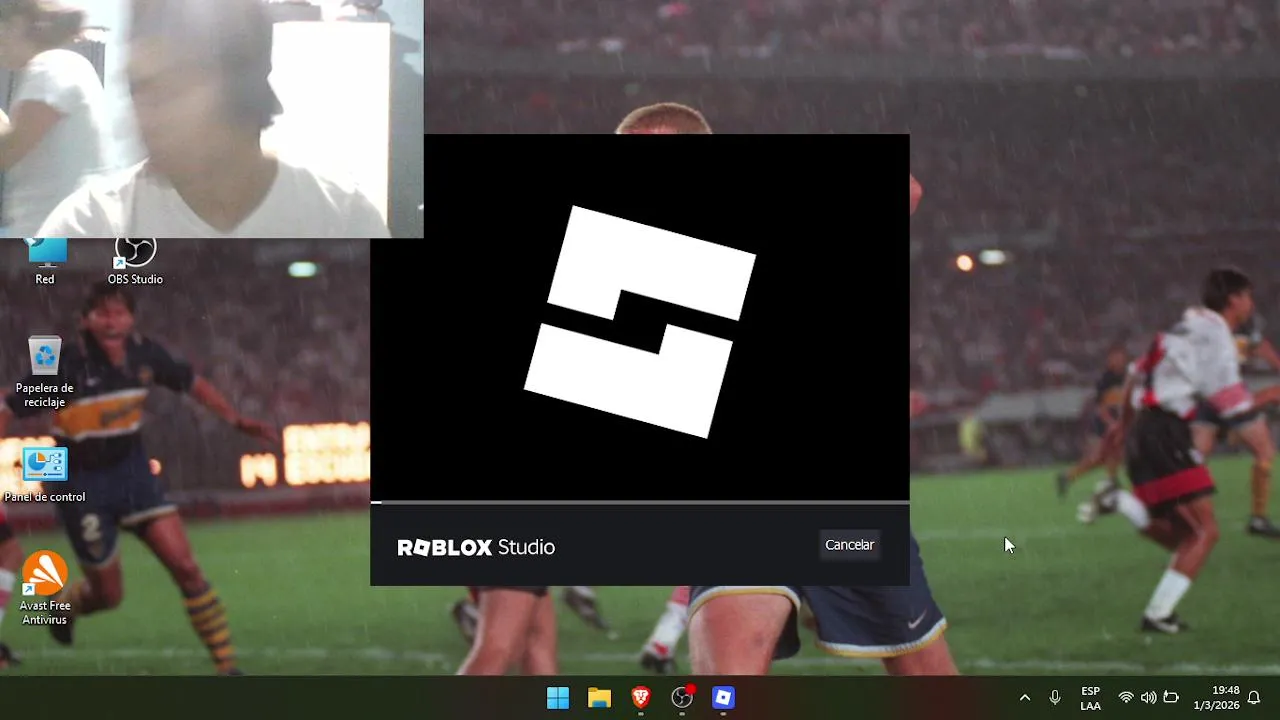Cancel the Roblox Studio loading
1280x720 pixels.
pyautogui.click(x=849, y=545)
